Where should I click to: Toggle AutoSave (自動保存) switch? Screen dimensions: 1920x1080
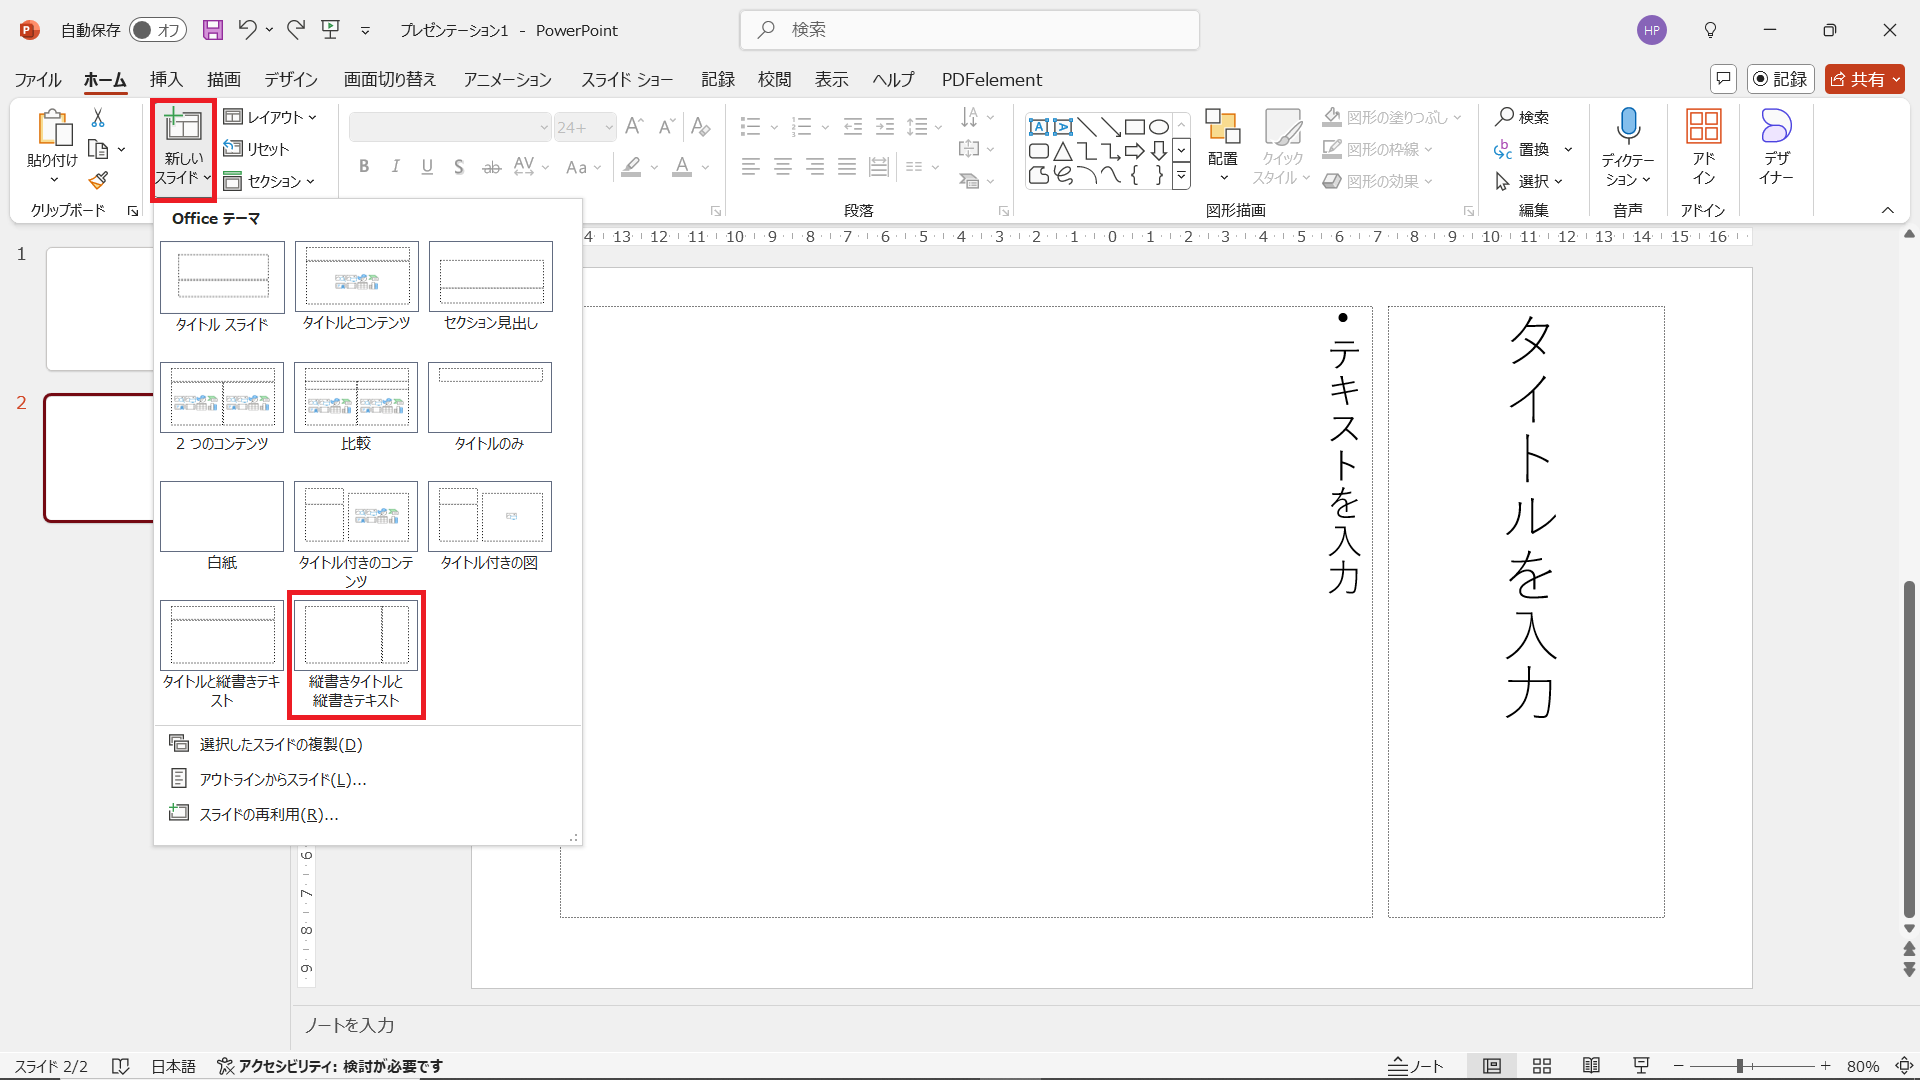(x=157, y=30)
